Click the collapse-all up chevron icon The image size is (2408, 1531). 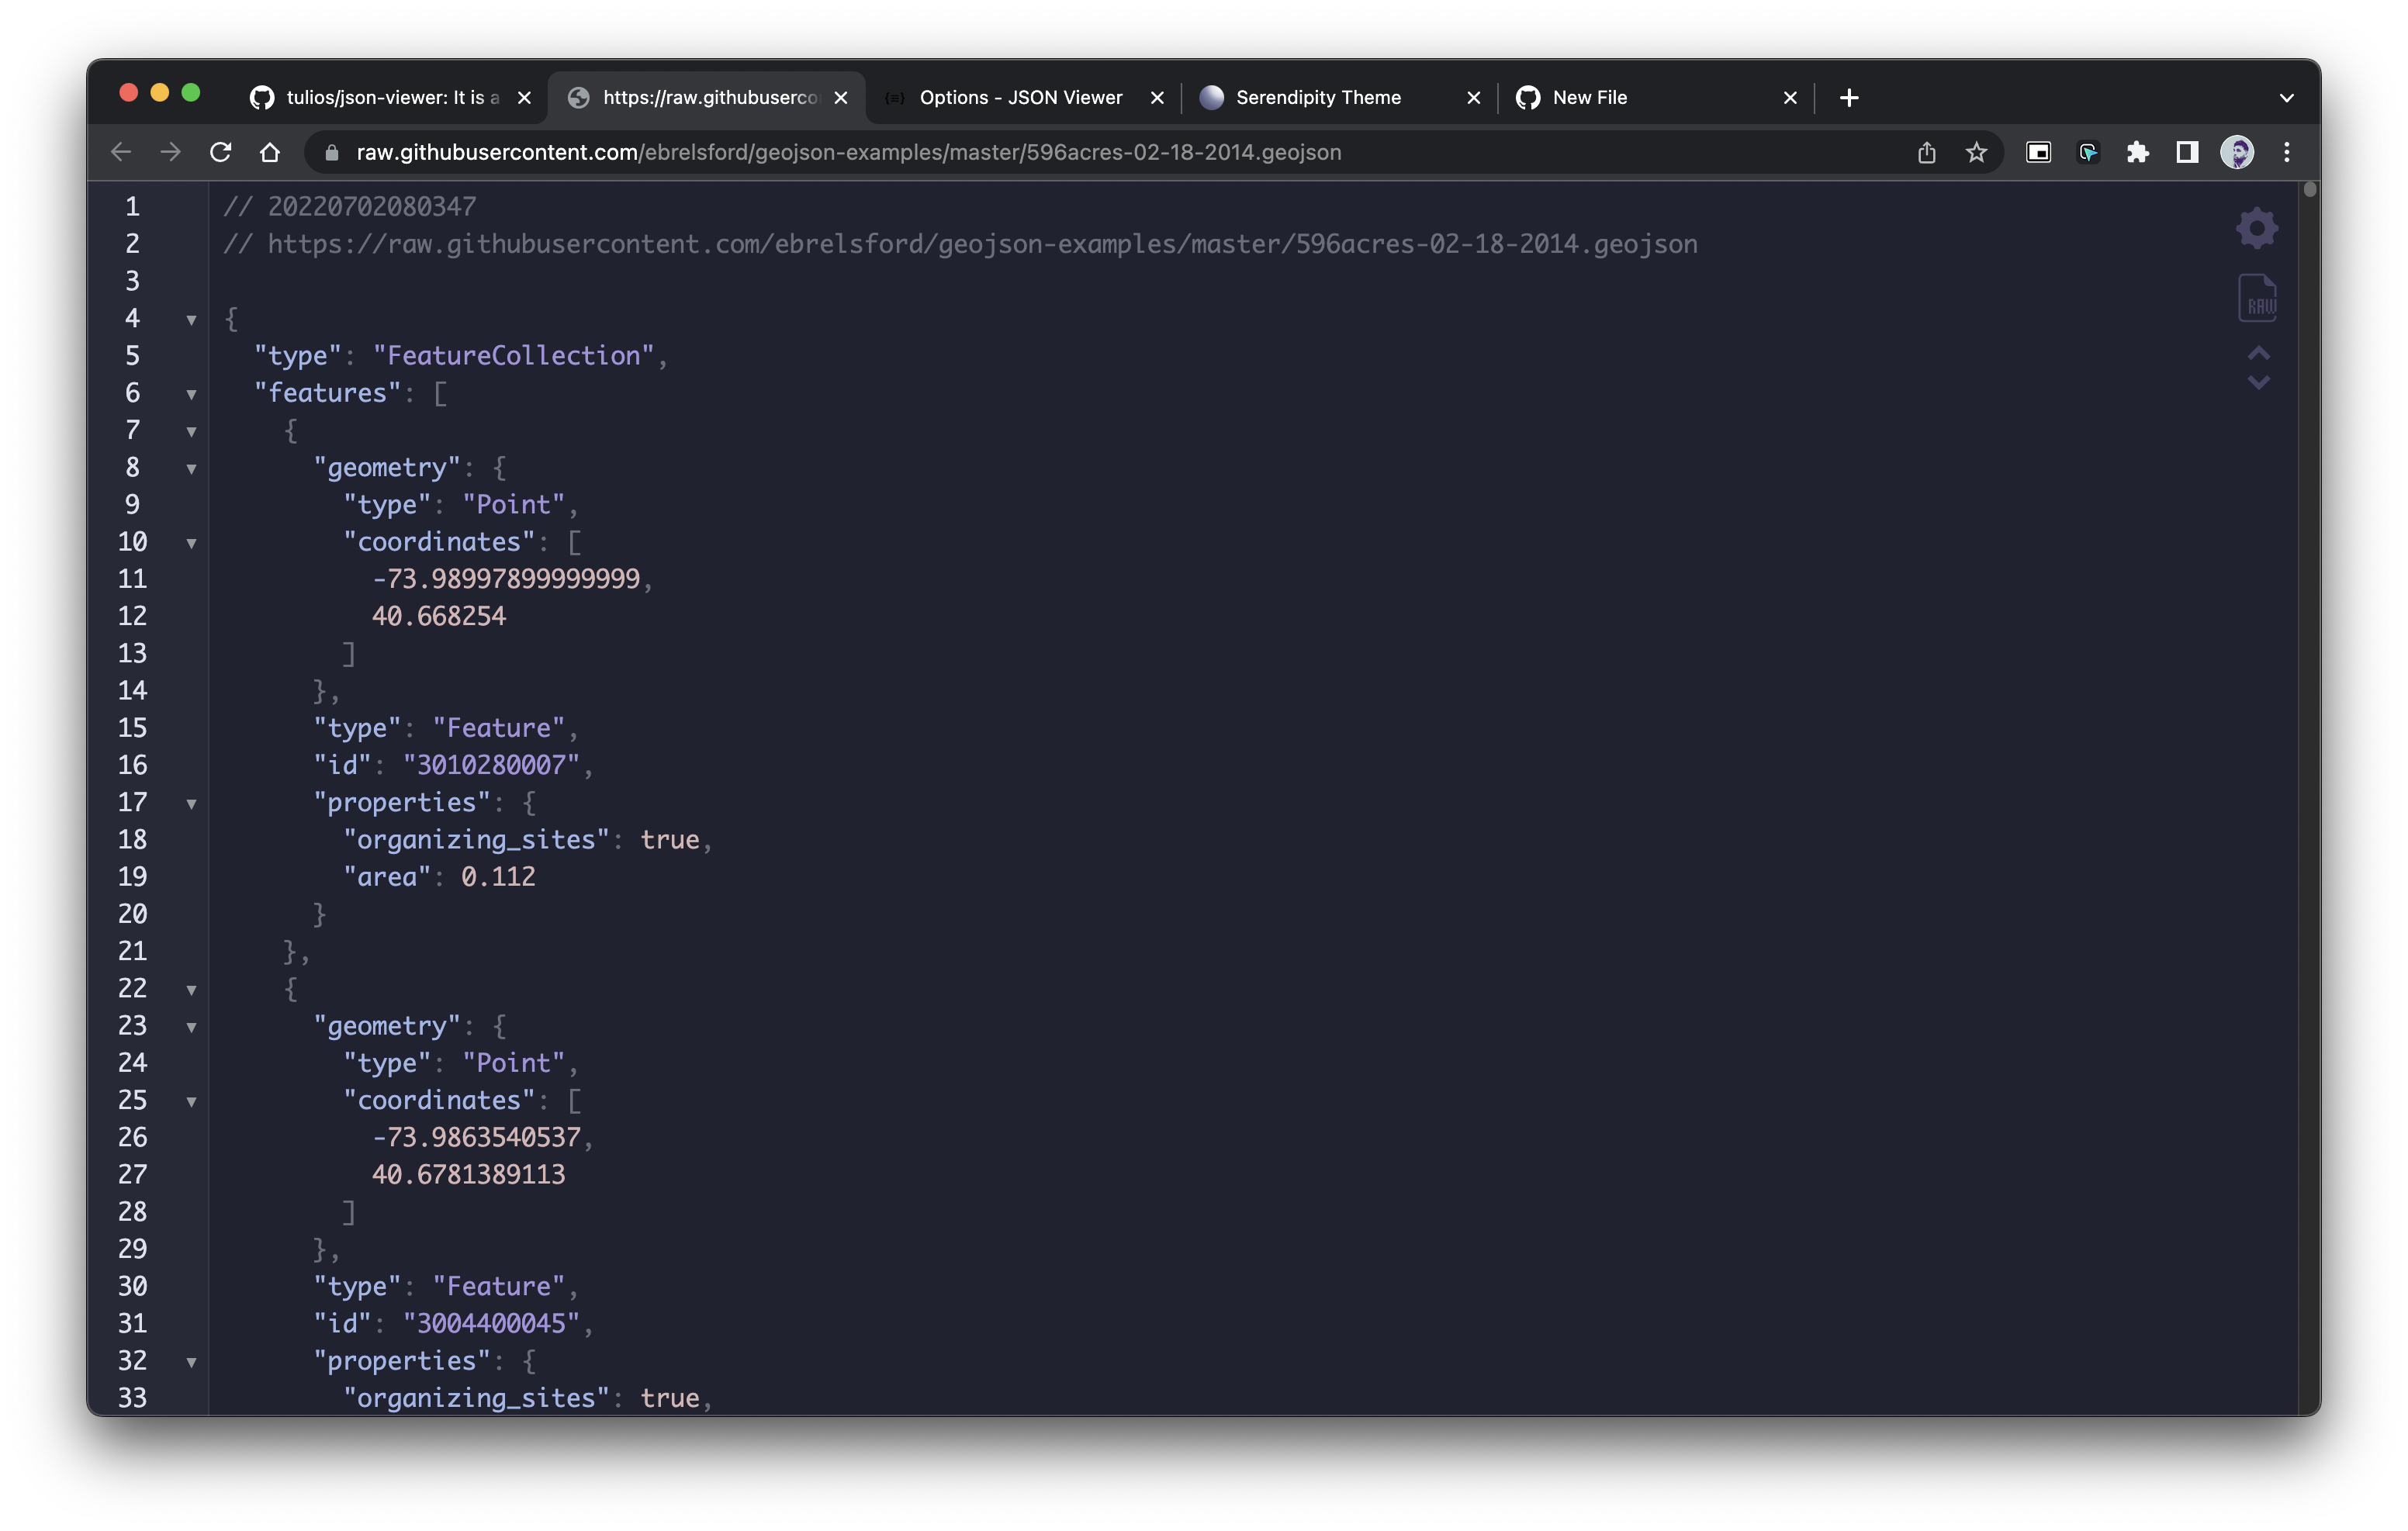2258,353
